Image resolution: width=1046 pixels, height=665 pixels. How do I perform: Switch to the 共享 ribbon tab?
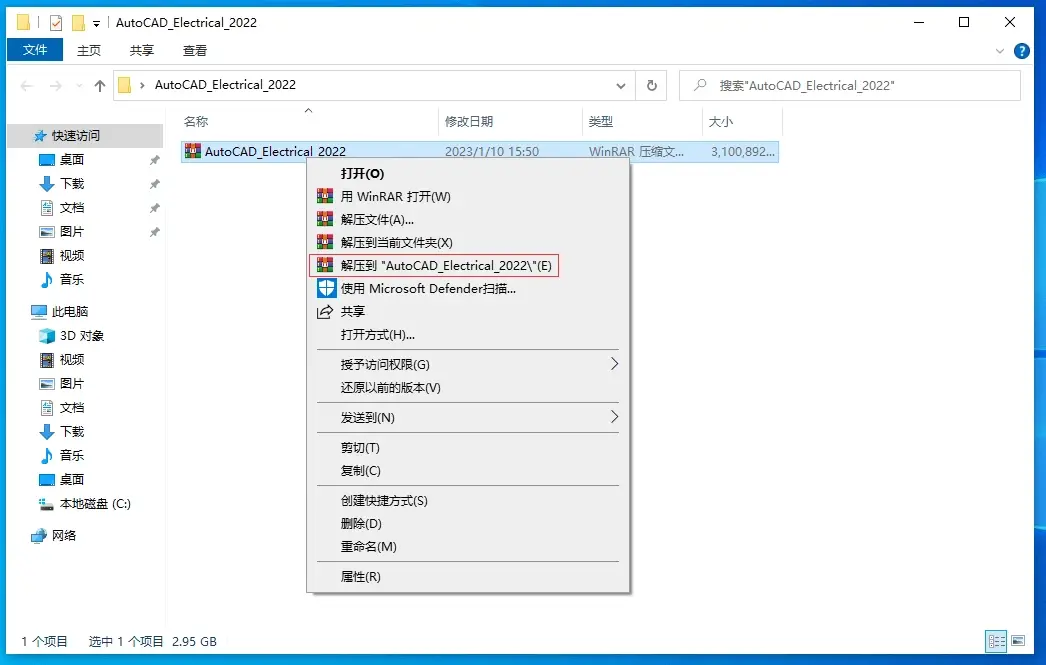[141, 51]
